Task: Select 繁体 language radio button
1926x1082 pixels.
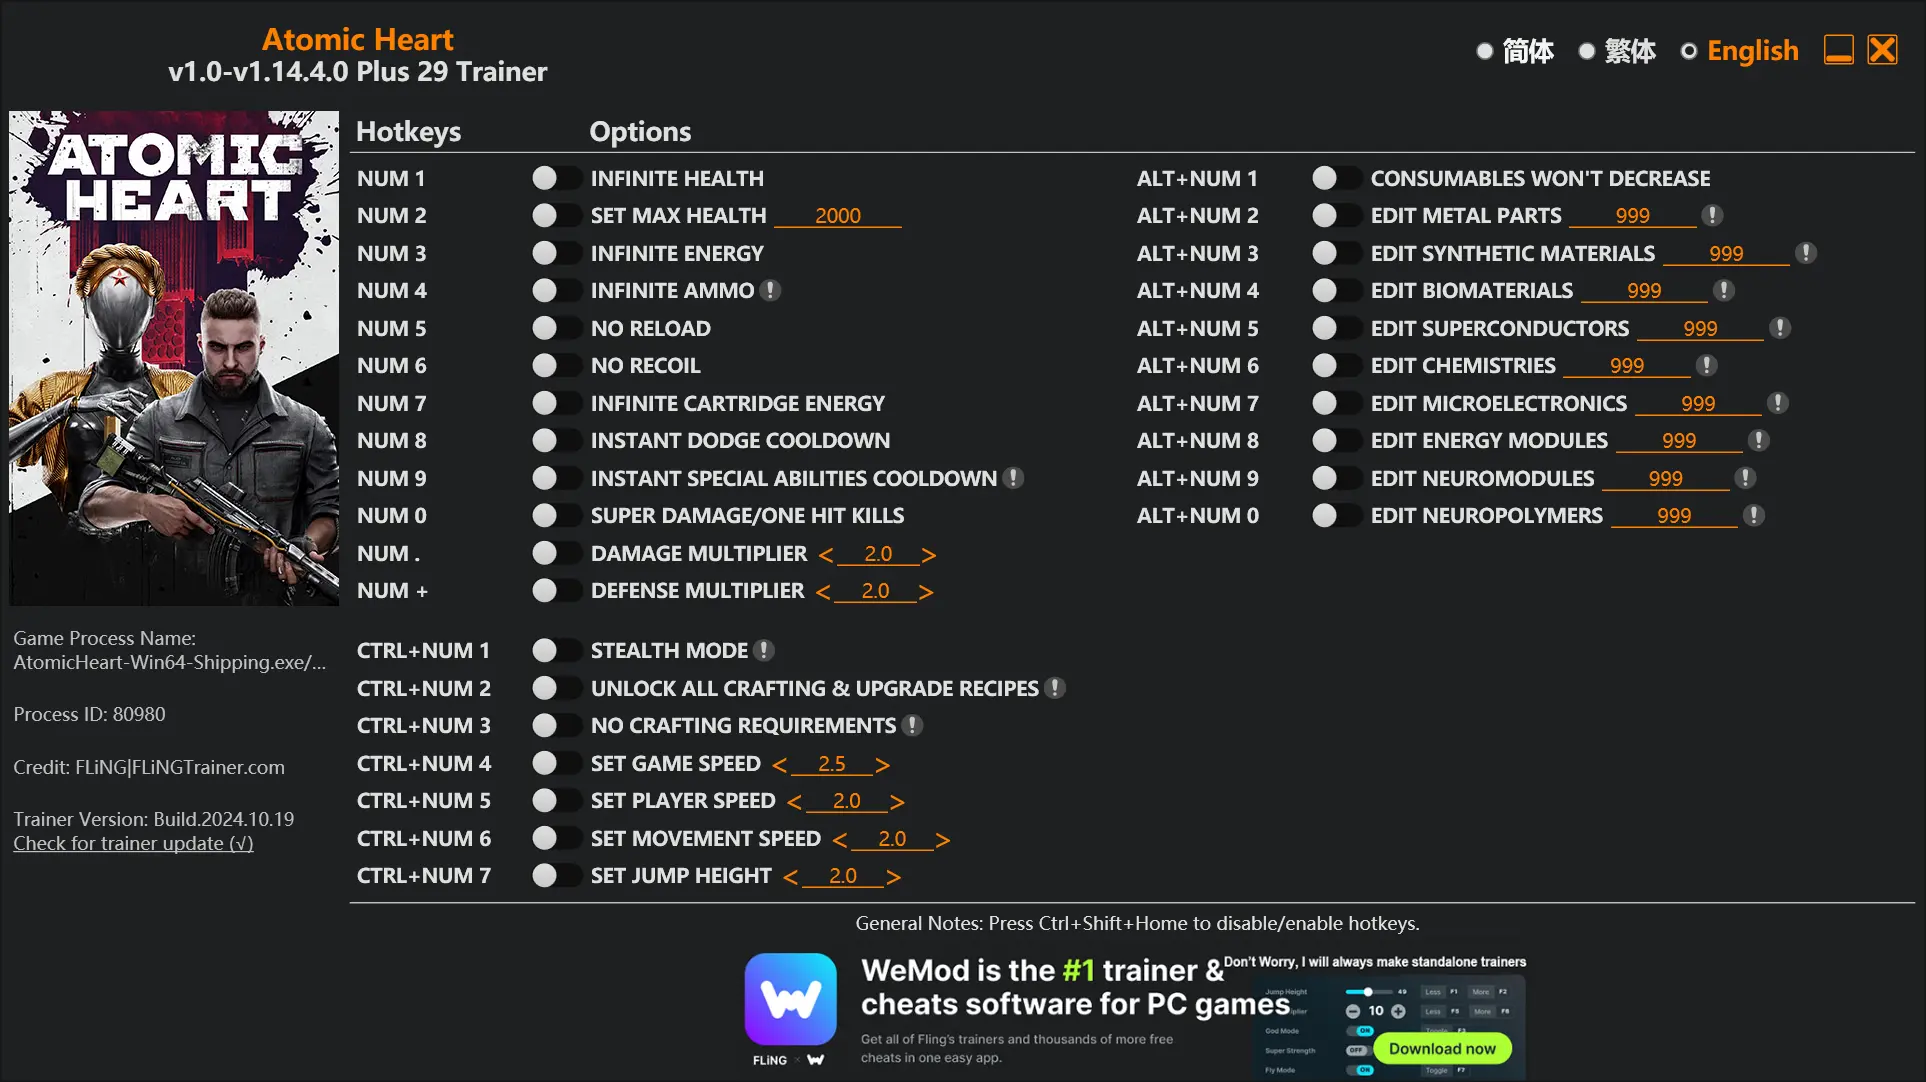Action: 1587,50
